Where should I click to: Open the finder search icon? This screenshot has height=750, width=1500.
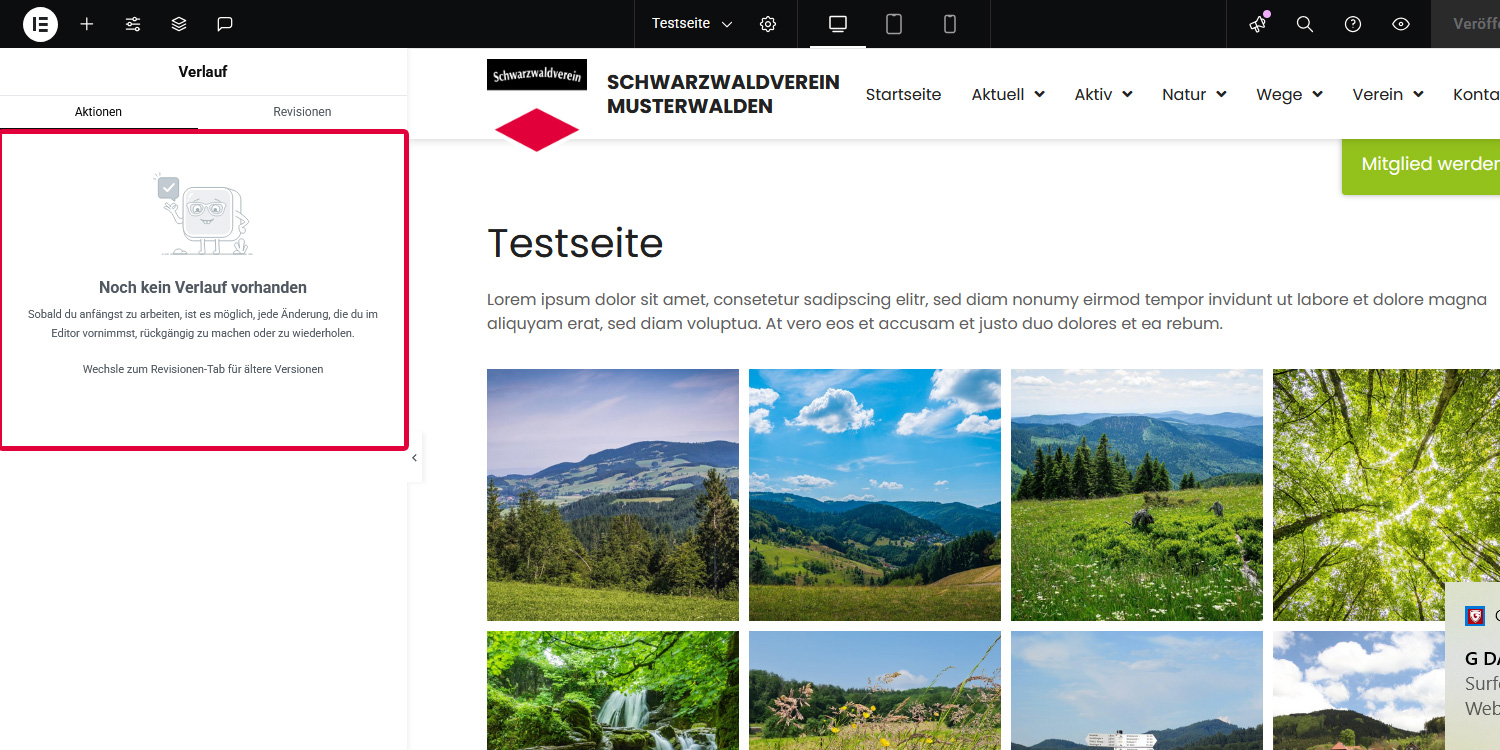[x=1305, y=24]
